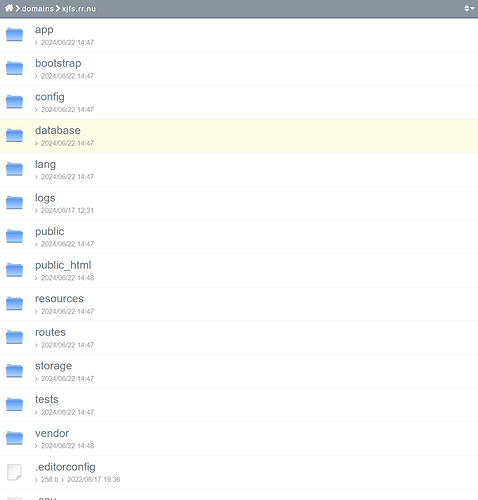Click the public folder icon

(14, 236)
